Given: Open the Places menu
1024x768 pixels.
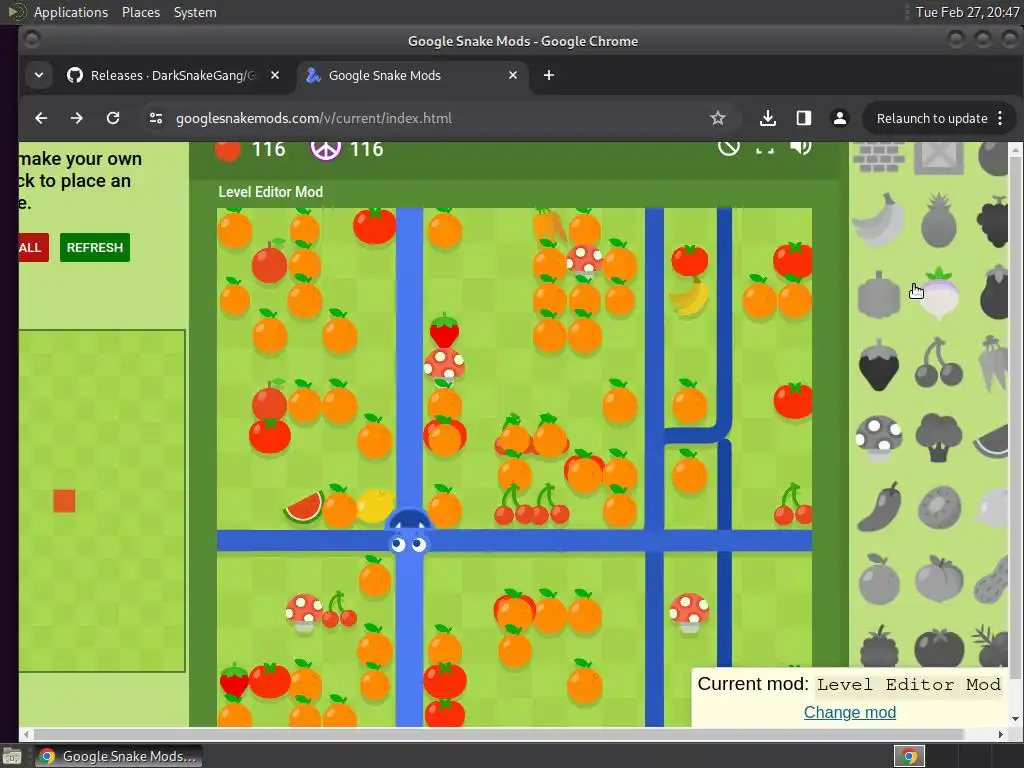Looking at the screenshot, I should pos(141,12).
